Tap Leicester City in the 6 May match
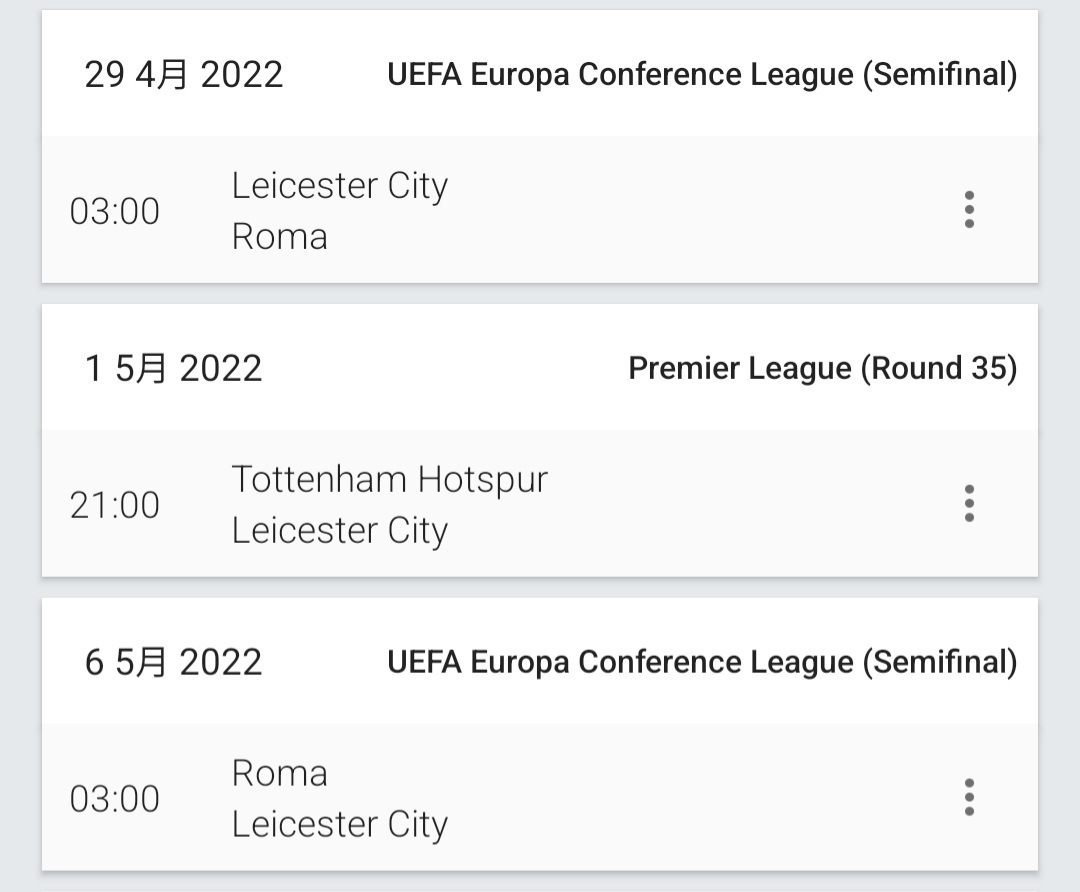This screenshot has height=892, width=1080. pyautogui.click(x=340, y=824)
